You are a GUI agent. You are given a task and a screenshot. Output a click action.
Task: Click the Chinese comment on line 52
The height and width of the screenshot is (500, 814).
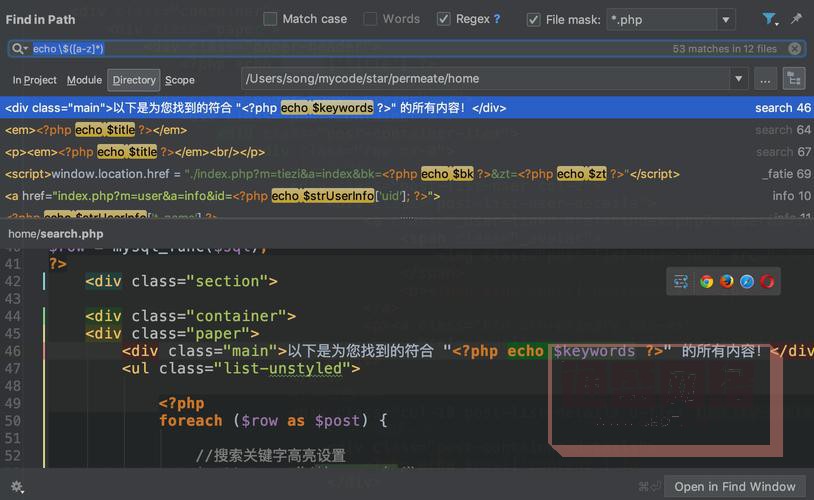click(270, 456)
